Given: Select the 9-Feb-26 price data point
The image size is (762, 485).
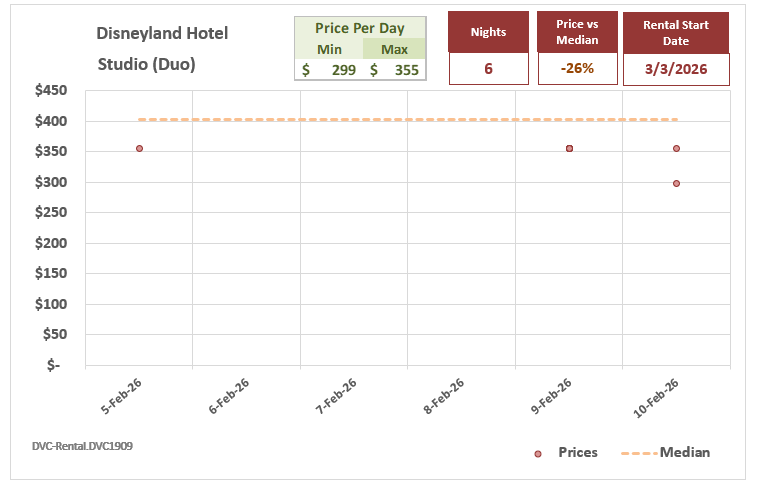Looking at the screenshot, I should point(569,148).
